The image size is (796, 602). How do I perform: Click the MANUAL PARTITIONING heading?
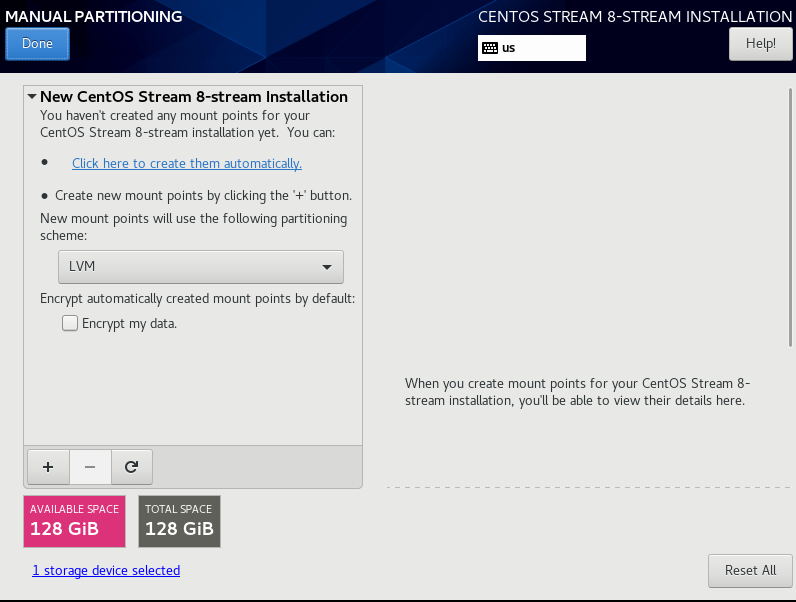click(x=94, y=16)
